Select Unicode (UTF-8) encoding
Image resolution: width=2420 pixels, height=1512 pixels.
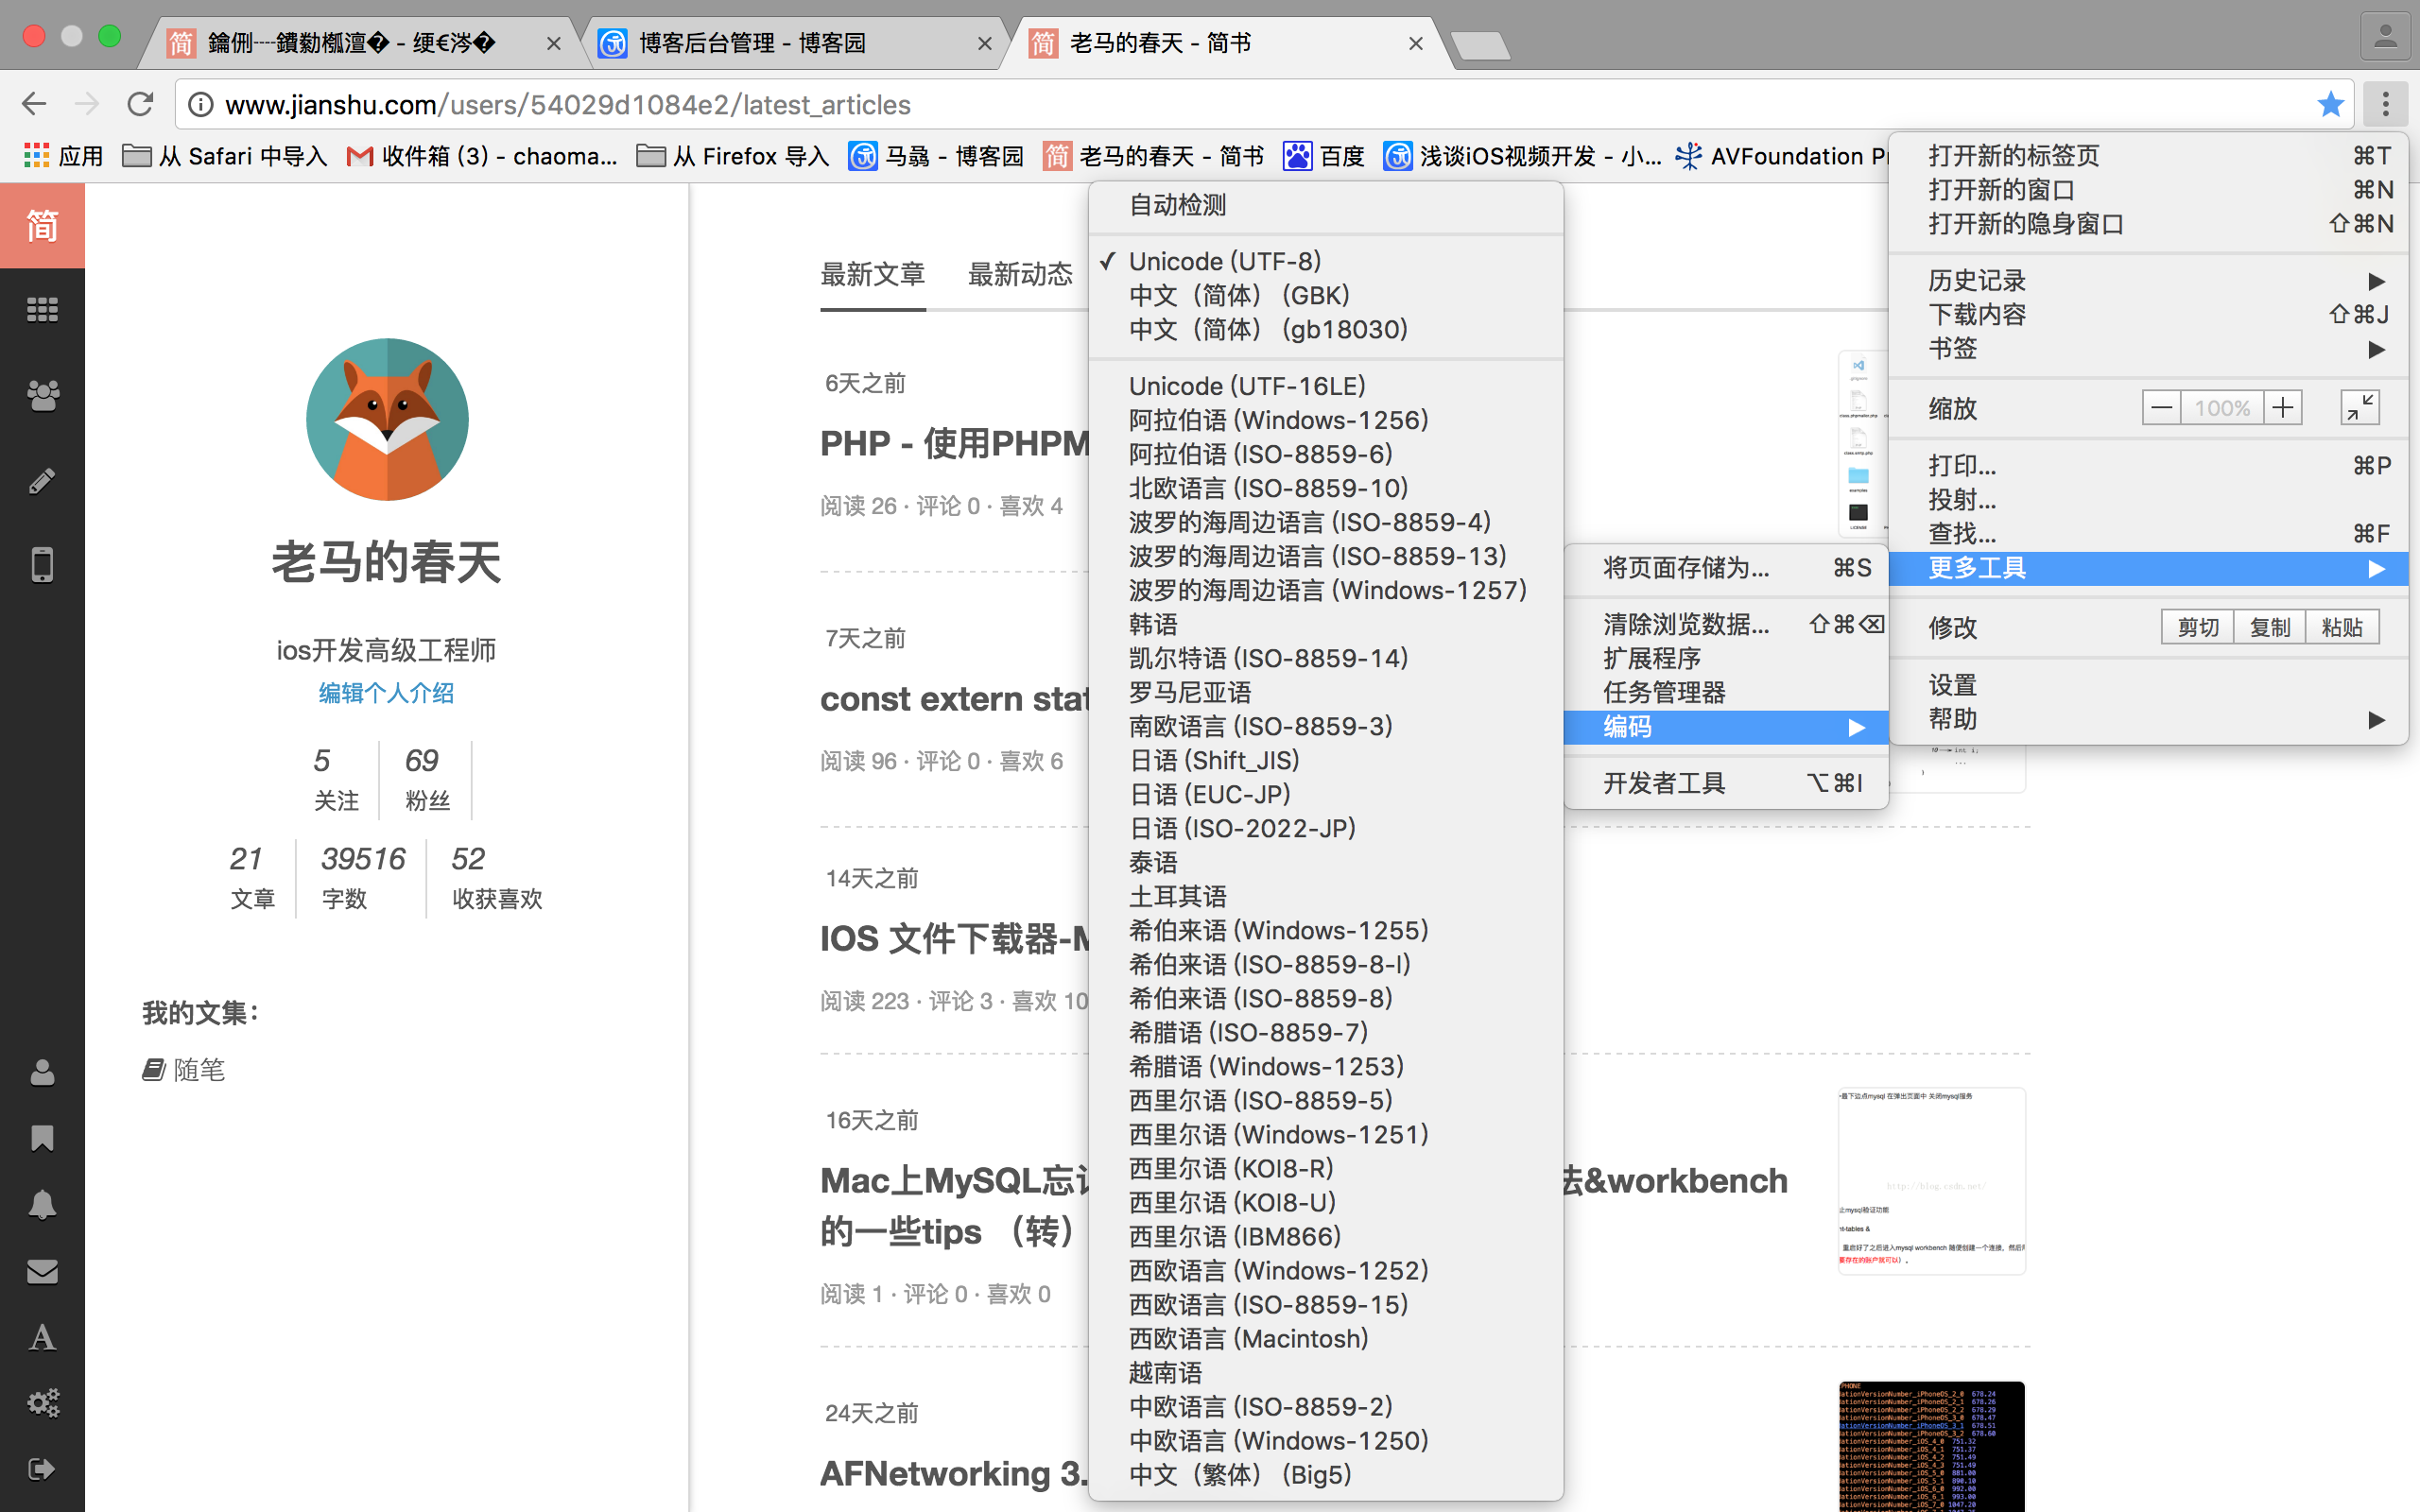[1325, 261]
